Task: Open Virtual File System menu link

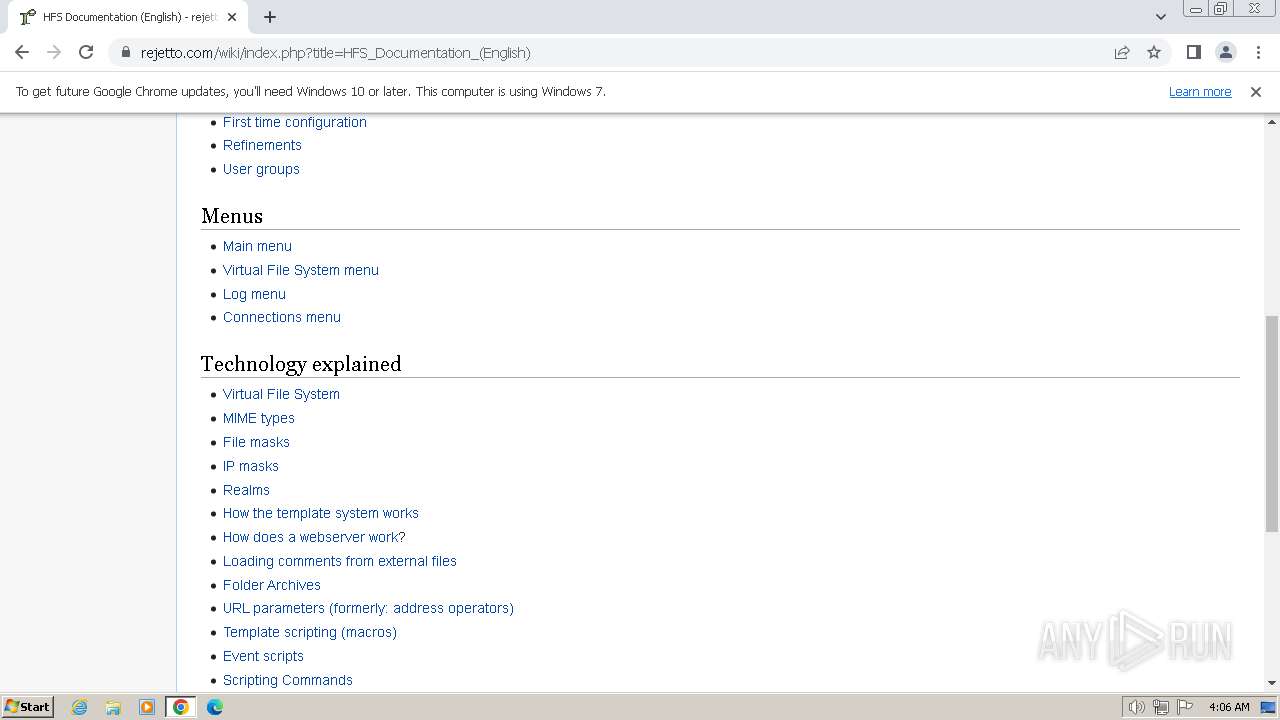Action: 301,270
